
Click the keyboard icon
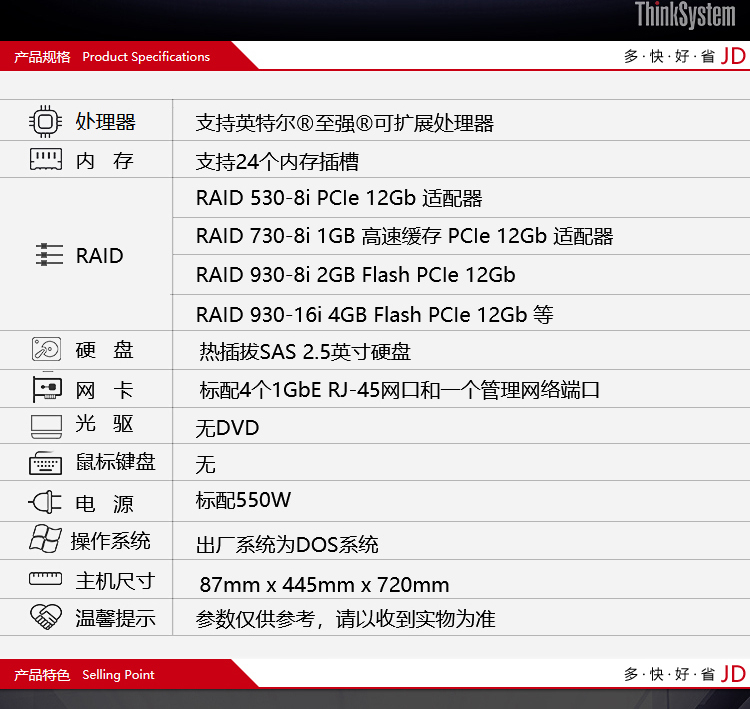tap(45, 463)
